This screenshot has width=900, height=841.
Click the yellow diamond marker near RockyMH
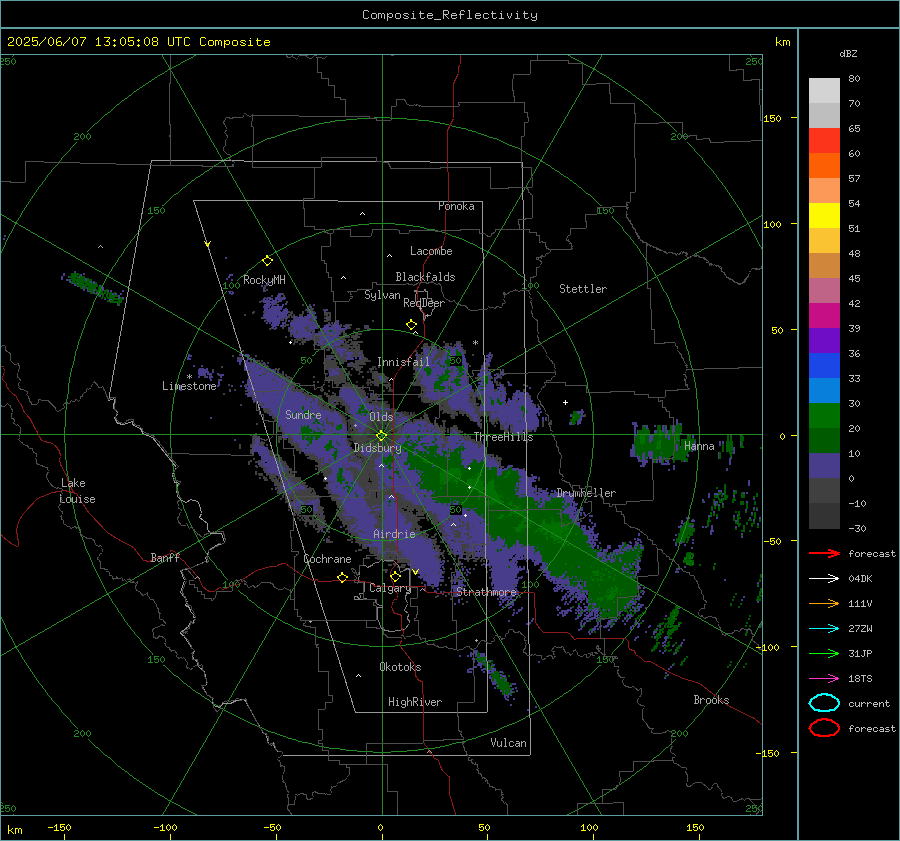(x=267, y=261)
